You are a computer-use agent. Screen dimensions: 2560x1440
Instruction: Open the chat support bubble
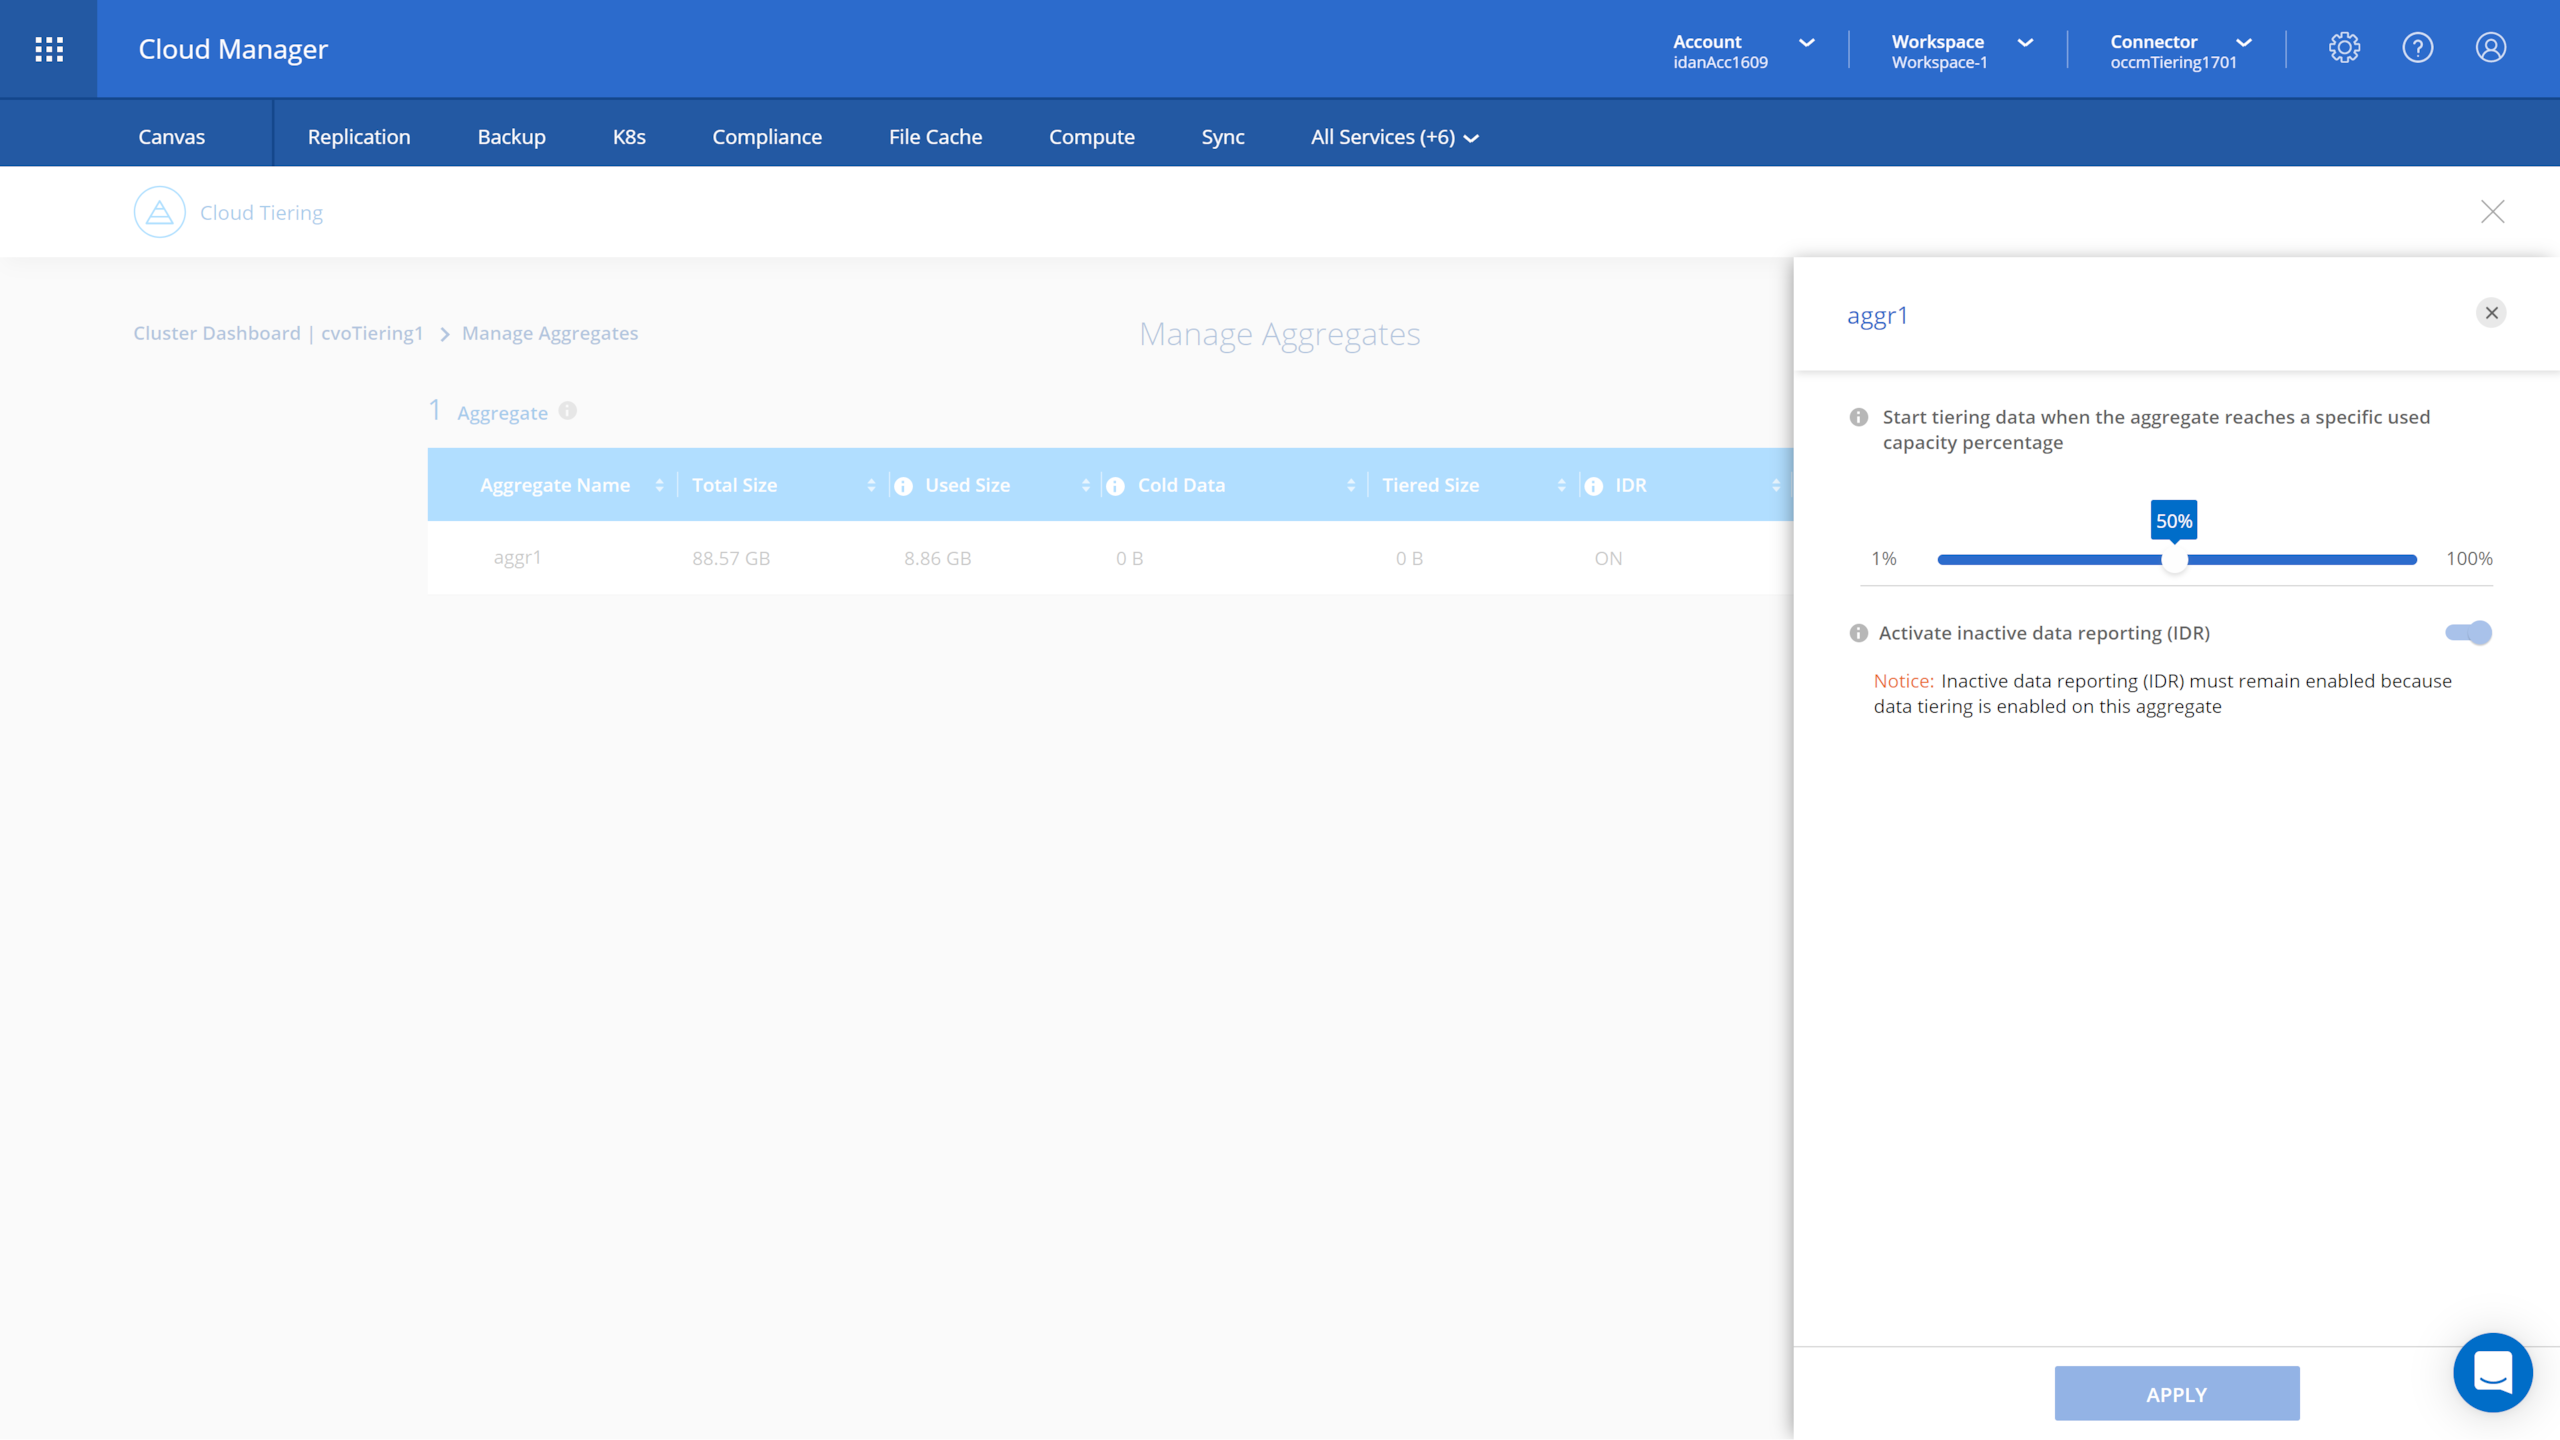(2492, 1372)
